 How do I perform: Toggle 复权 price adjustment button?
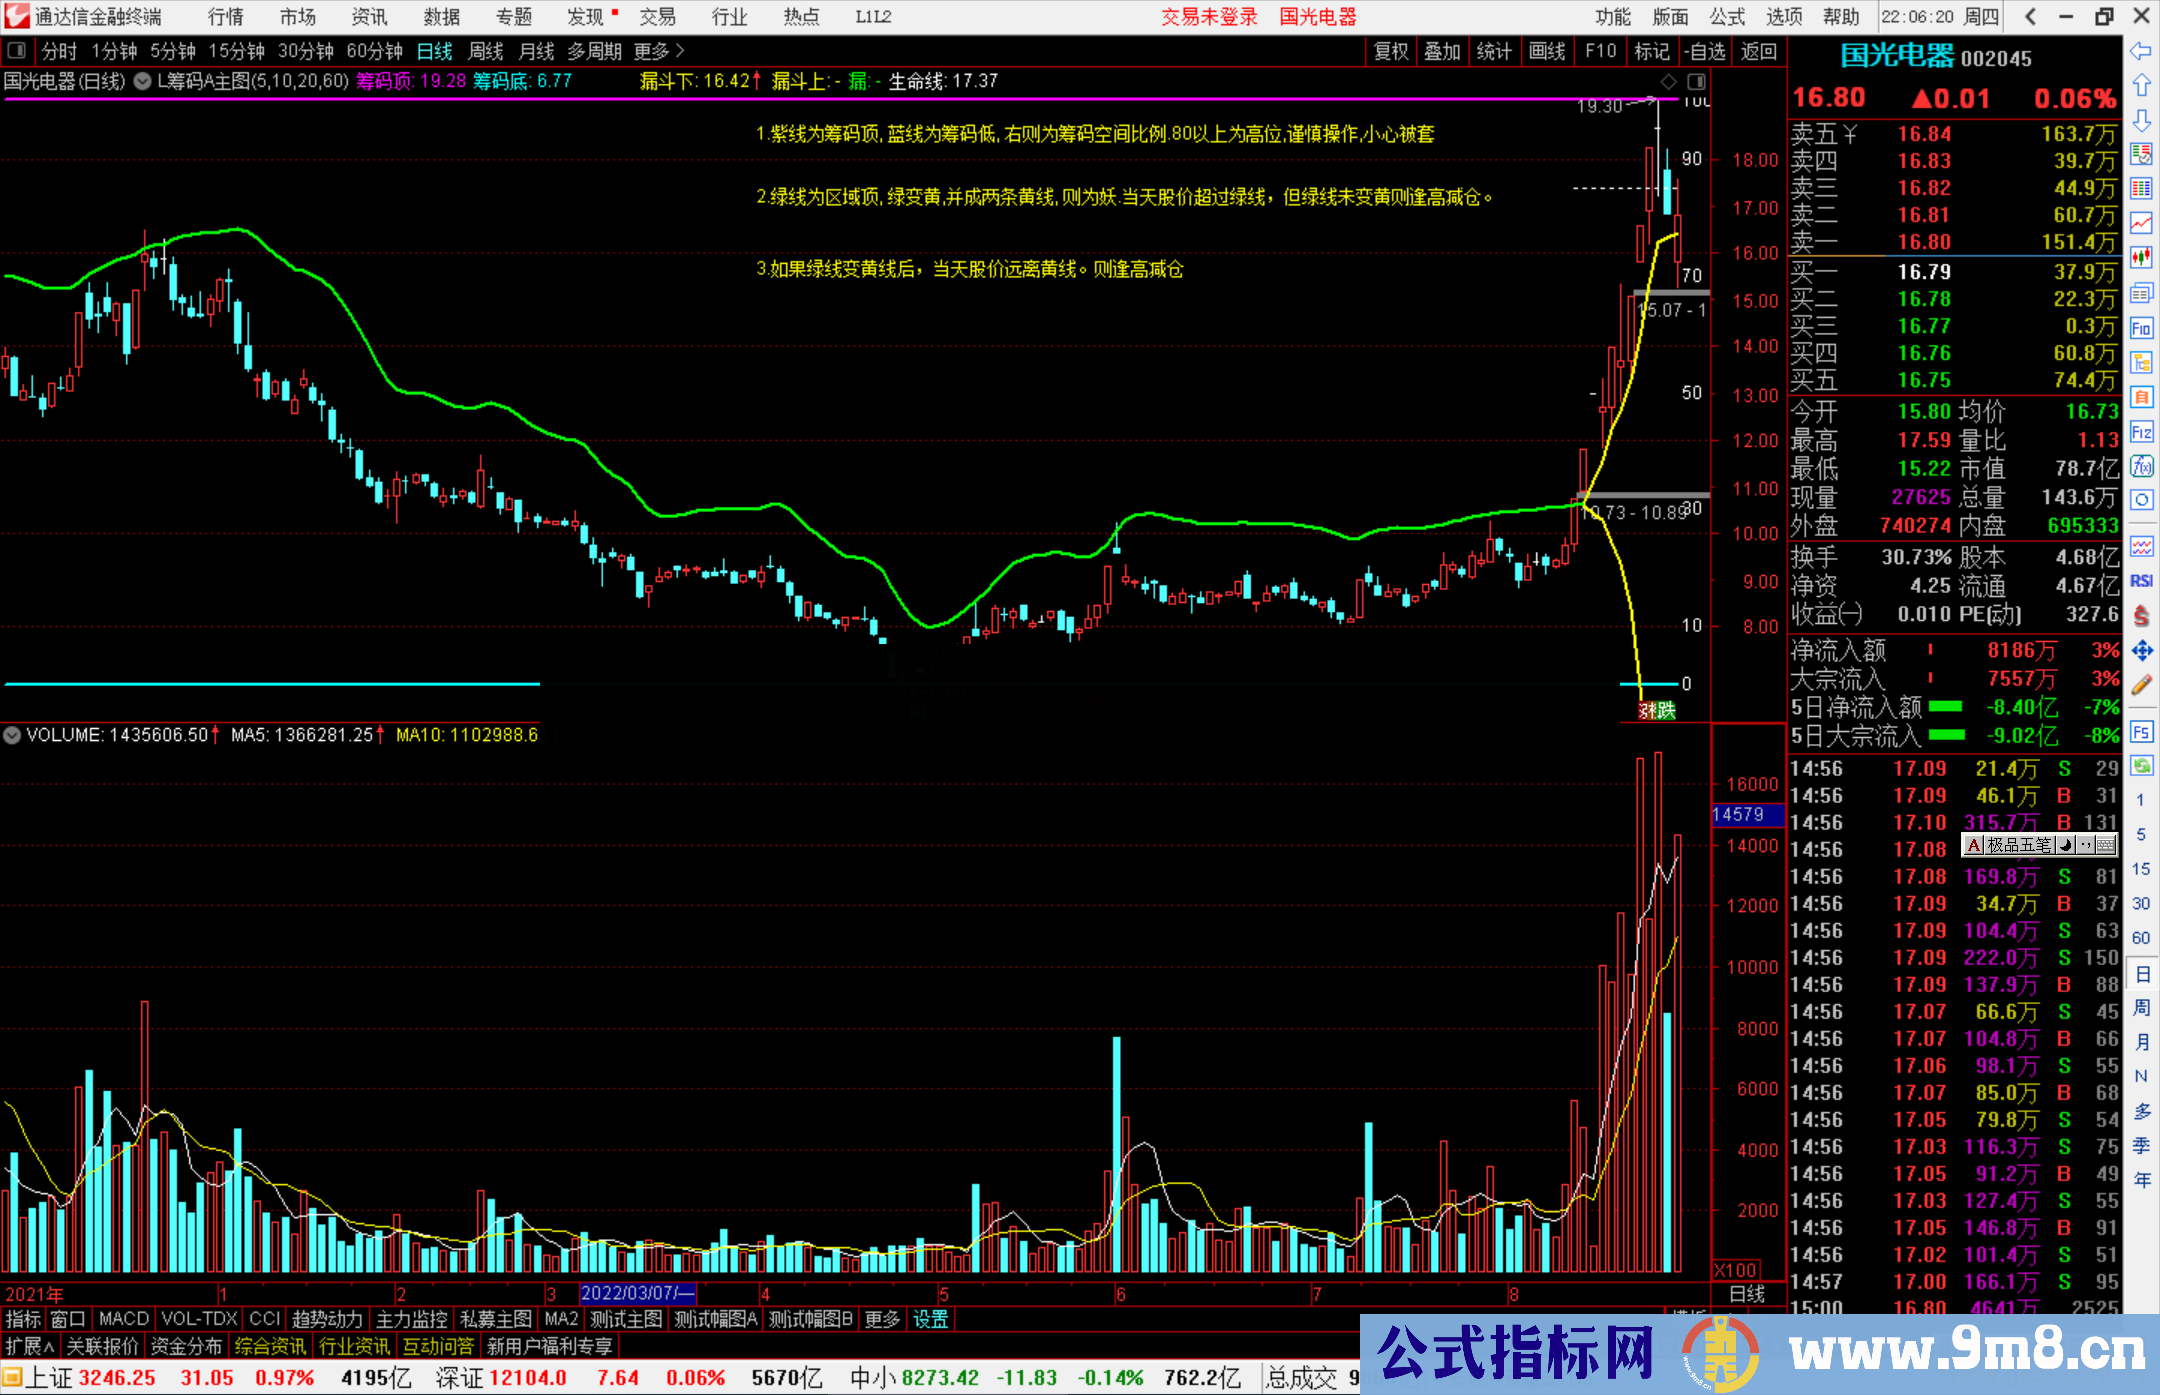pos(1390,51)
